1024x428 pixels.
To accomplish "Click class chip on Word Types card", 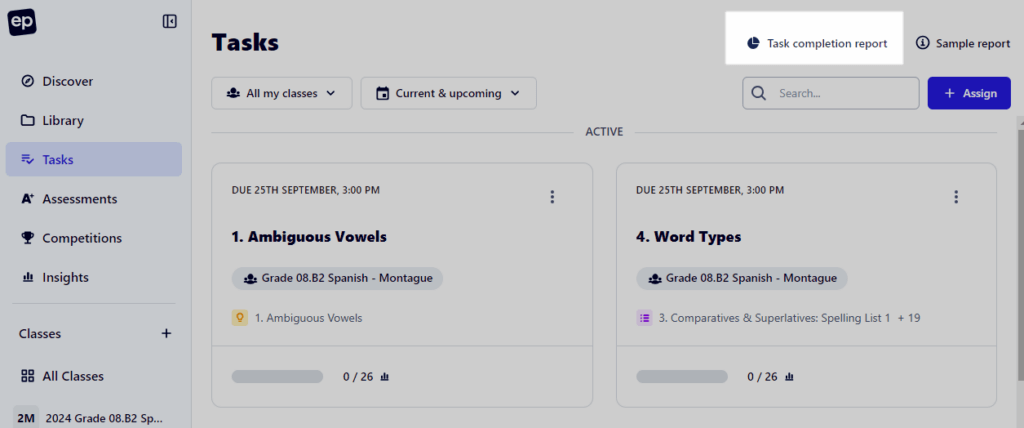I will point(742,278).
